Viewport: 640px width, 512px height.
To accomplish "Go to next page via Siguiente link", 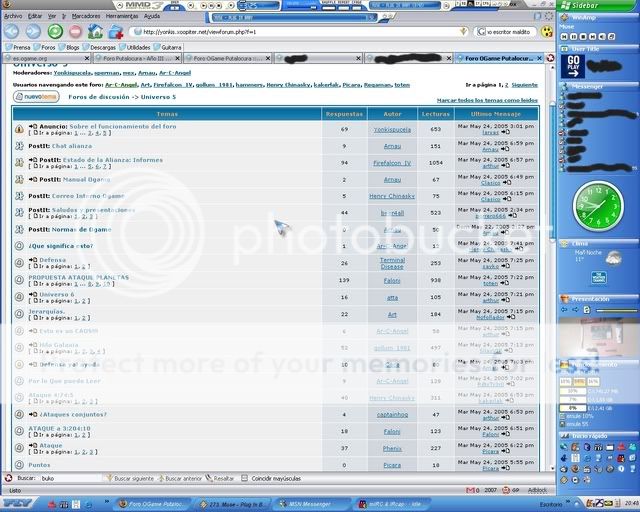I will (x=524, y=85).
